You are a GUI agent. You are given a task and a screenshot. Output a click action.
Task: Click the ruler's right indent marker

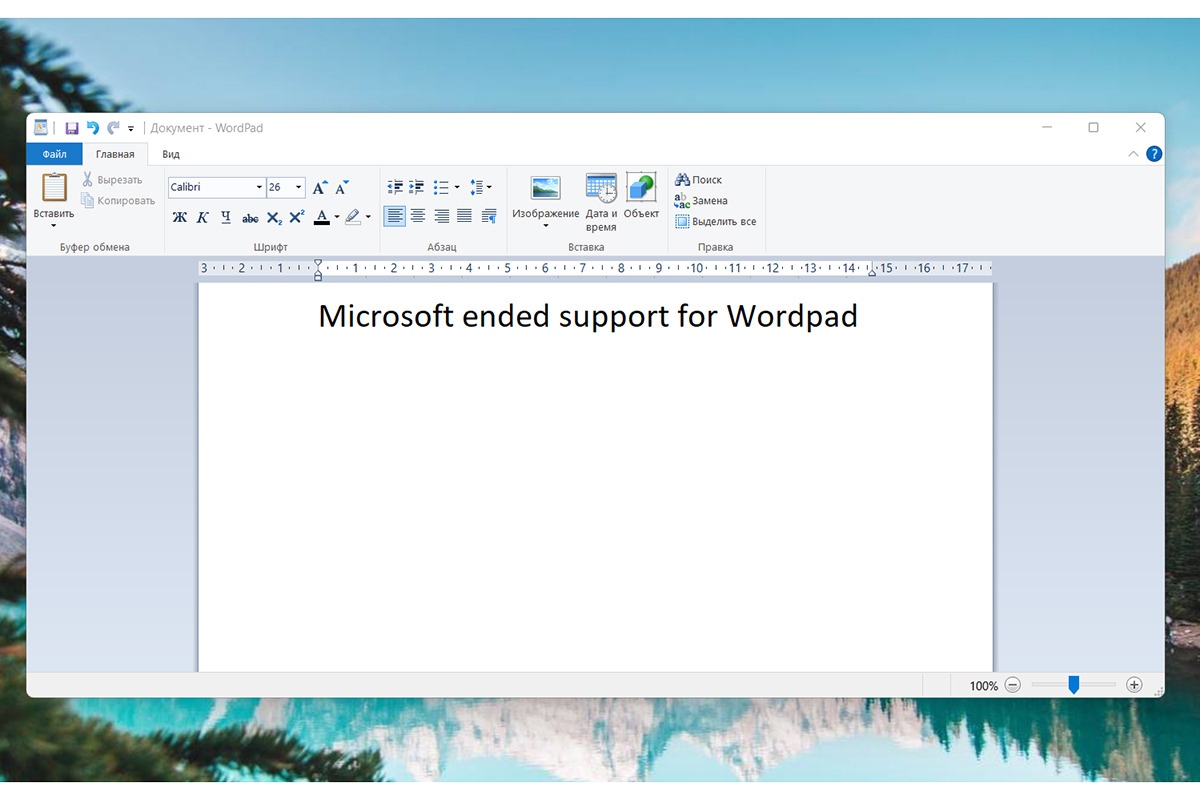[872, 272]
